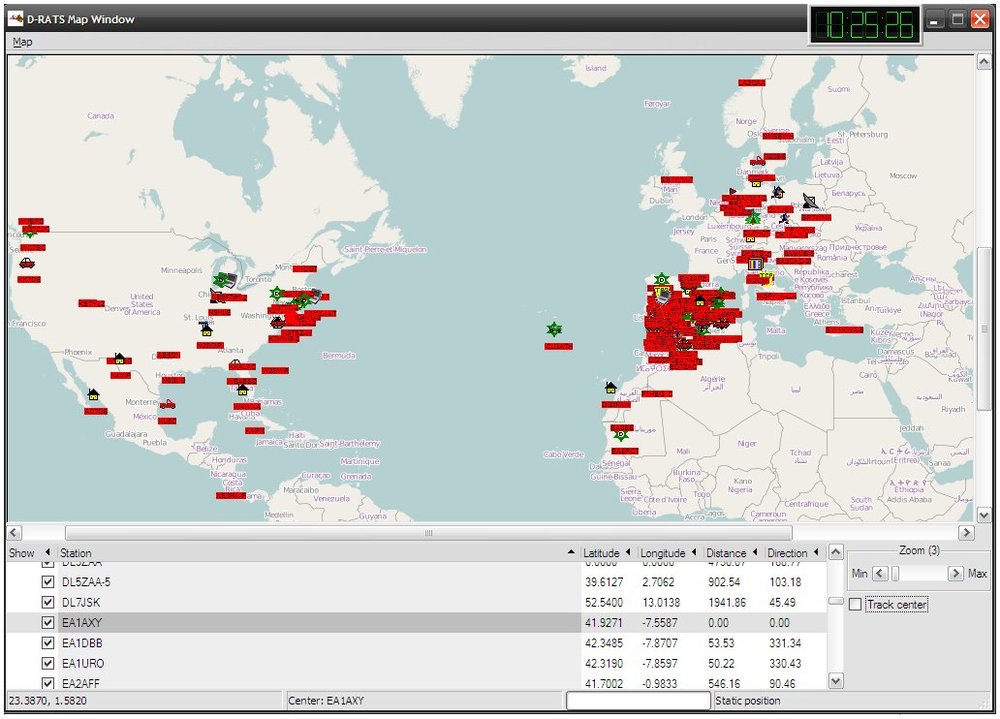Hide station EA1DBB via its checkbox
Image resolution: width=1000 pixels, height=719 pixels.
coord(47,643)
